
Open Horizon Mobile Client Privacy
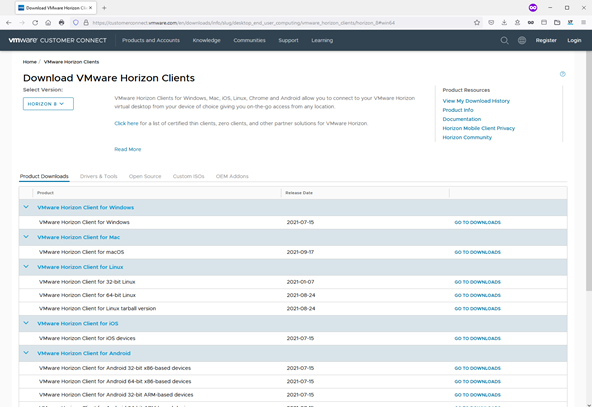[479, 128]
